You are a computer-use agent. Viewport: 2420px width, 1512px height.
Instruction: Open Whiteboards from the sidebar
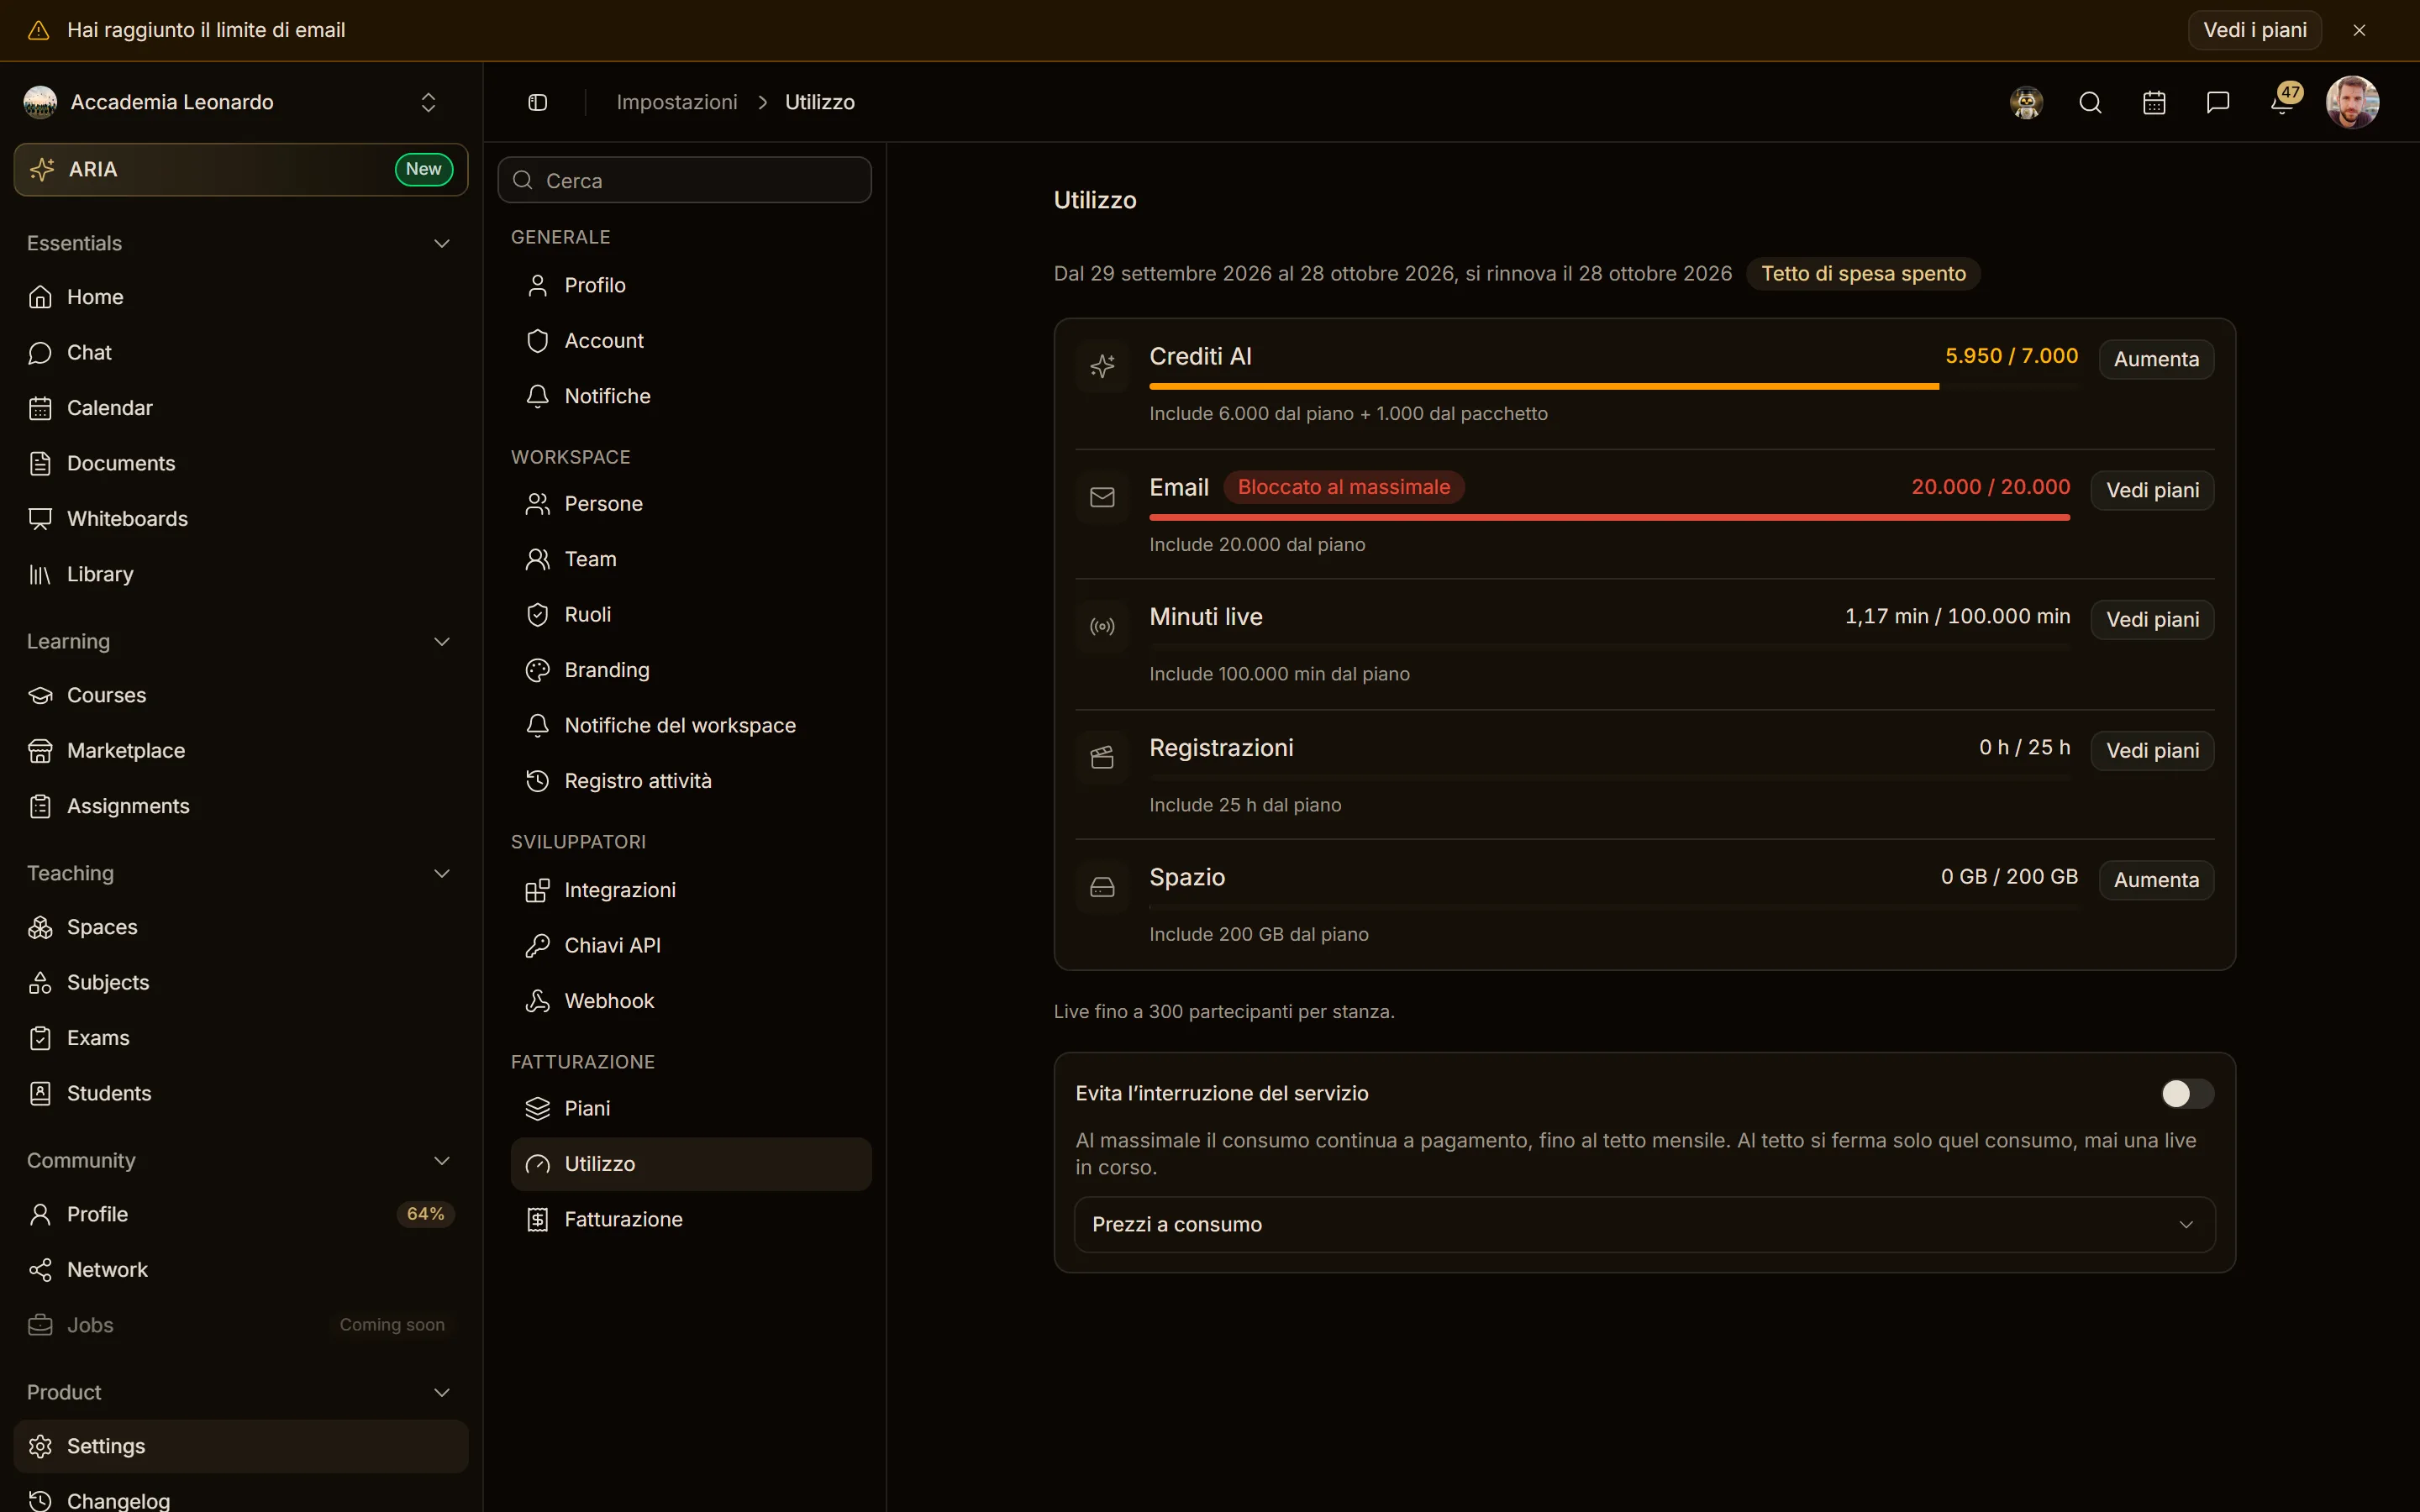pos(241,519)
